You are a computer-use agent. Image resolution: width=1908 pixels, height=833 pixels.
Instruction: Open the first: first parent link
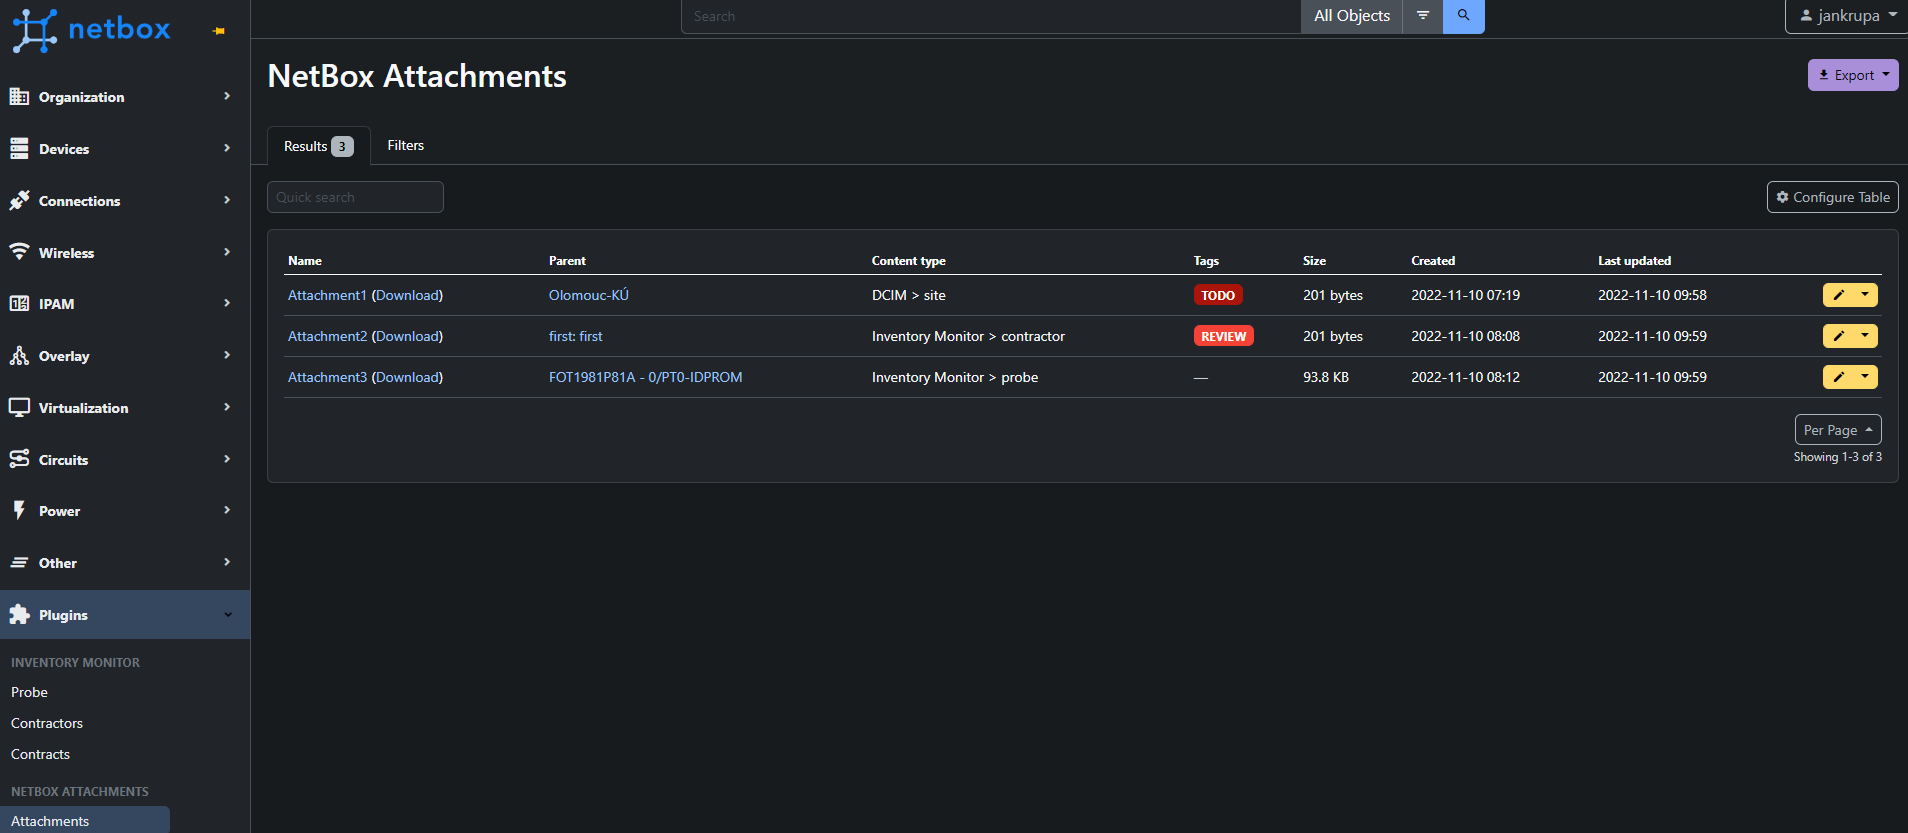tap(575, 336)
